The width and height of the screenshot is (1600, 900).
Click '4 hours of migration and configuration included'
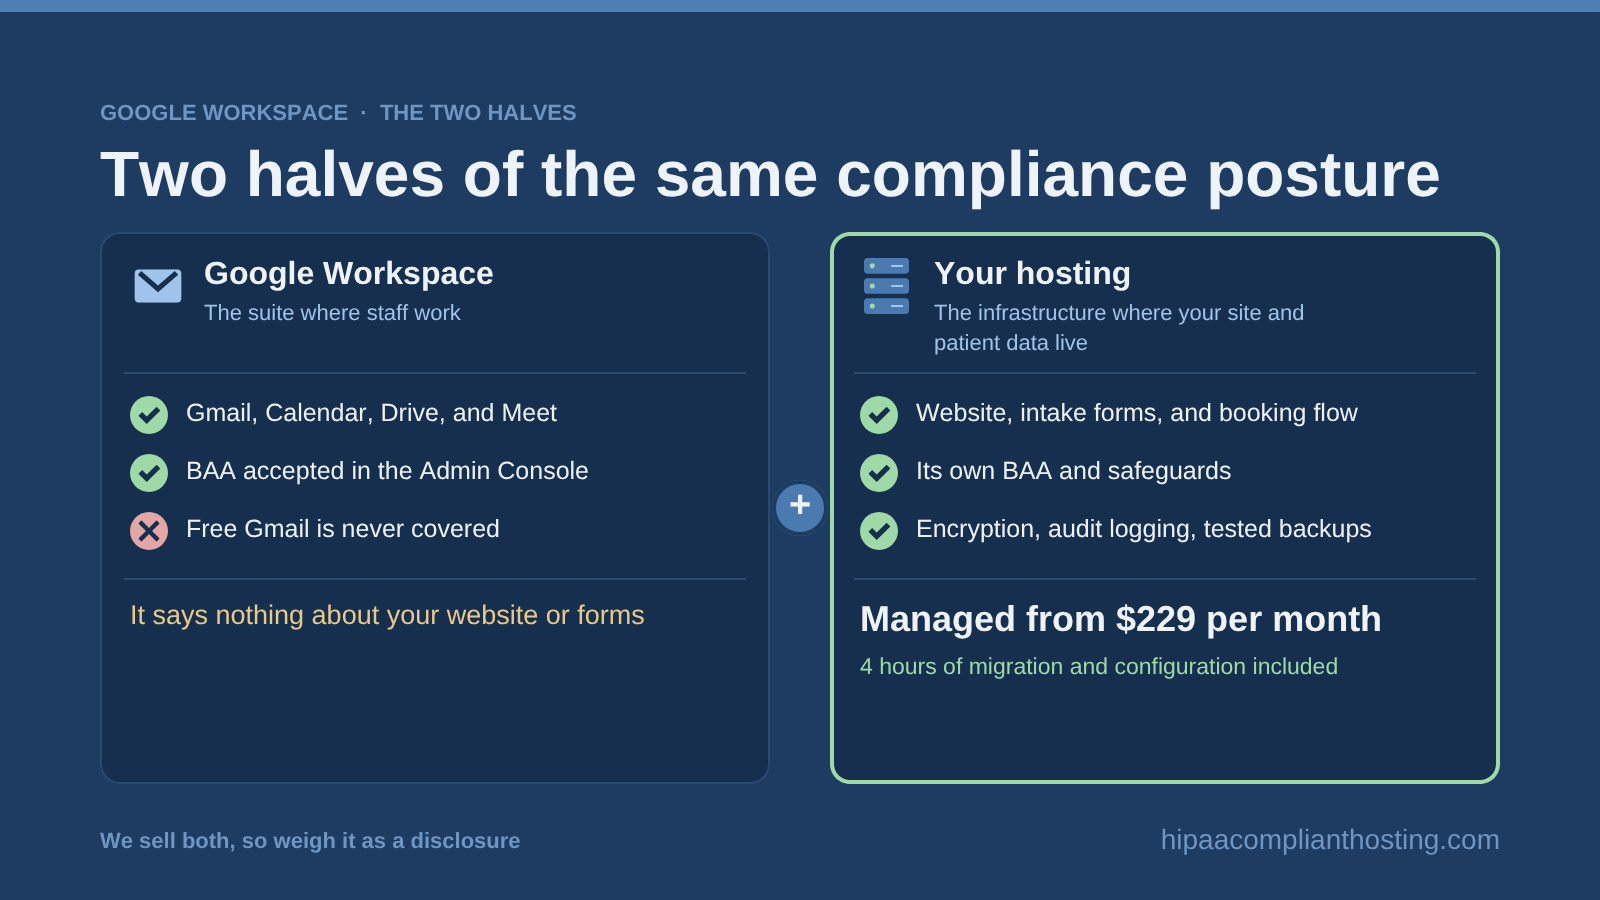pyautogui.click(x=1099, y=667)
